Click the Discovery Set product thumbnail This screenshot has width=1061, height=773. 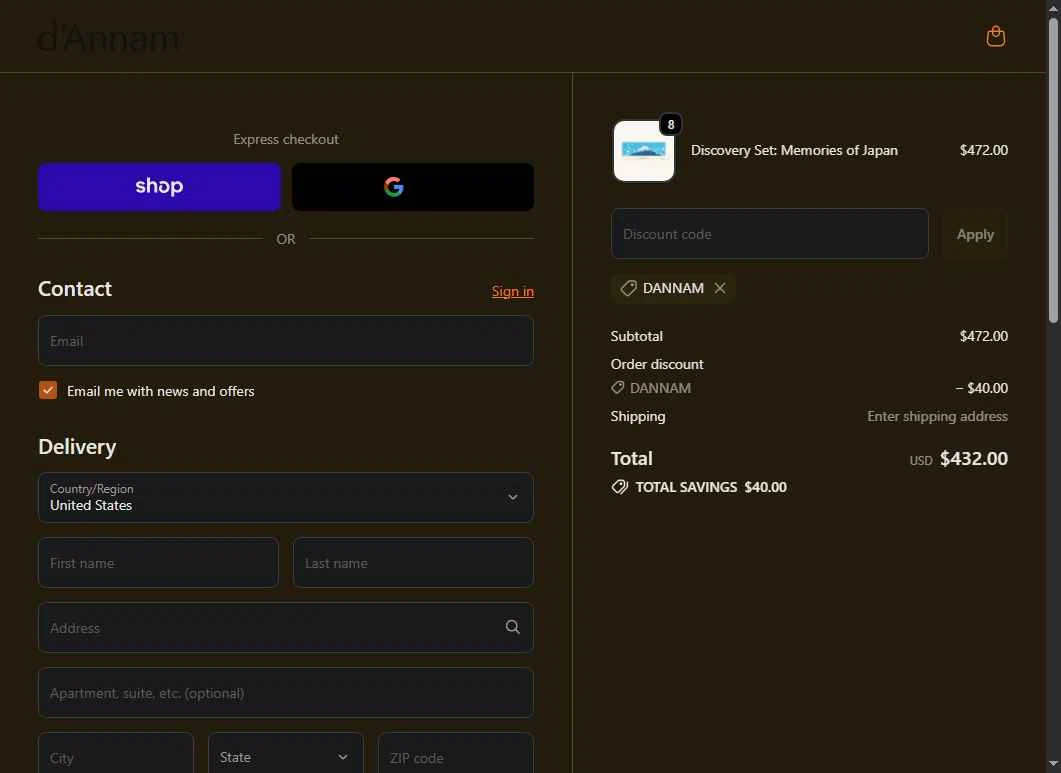point(644,151)
